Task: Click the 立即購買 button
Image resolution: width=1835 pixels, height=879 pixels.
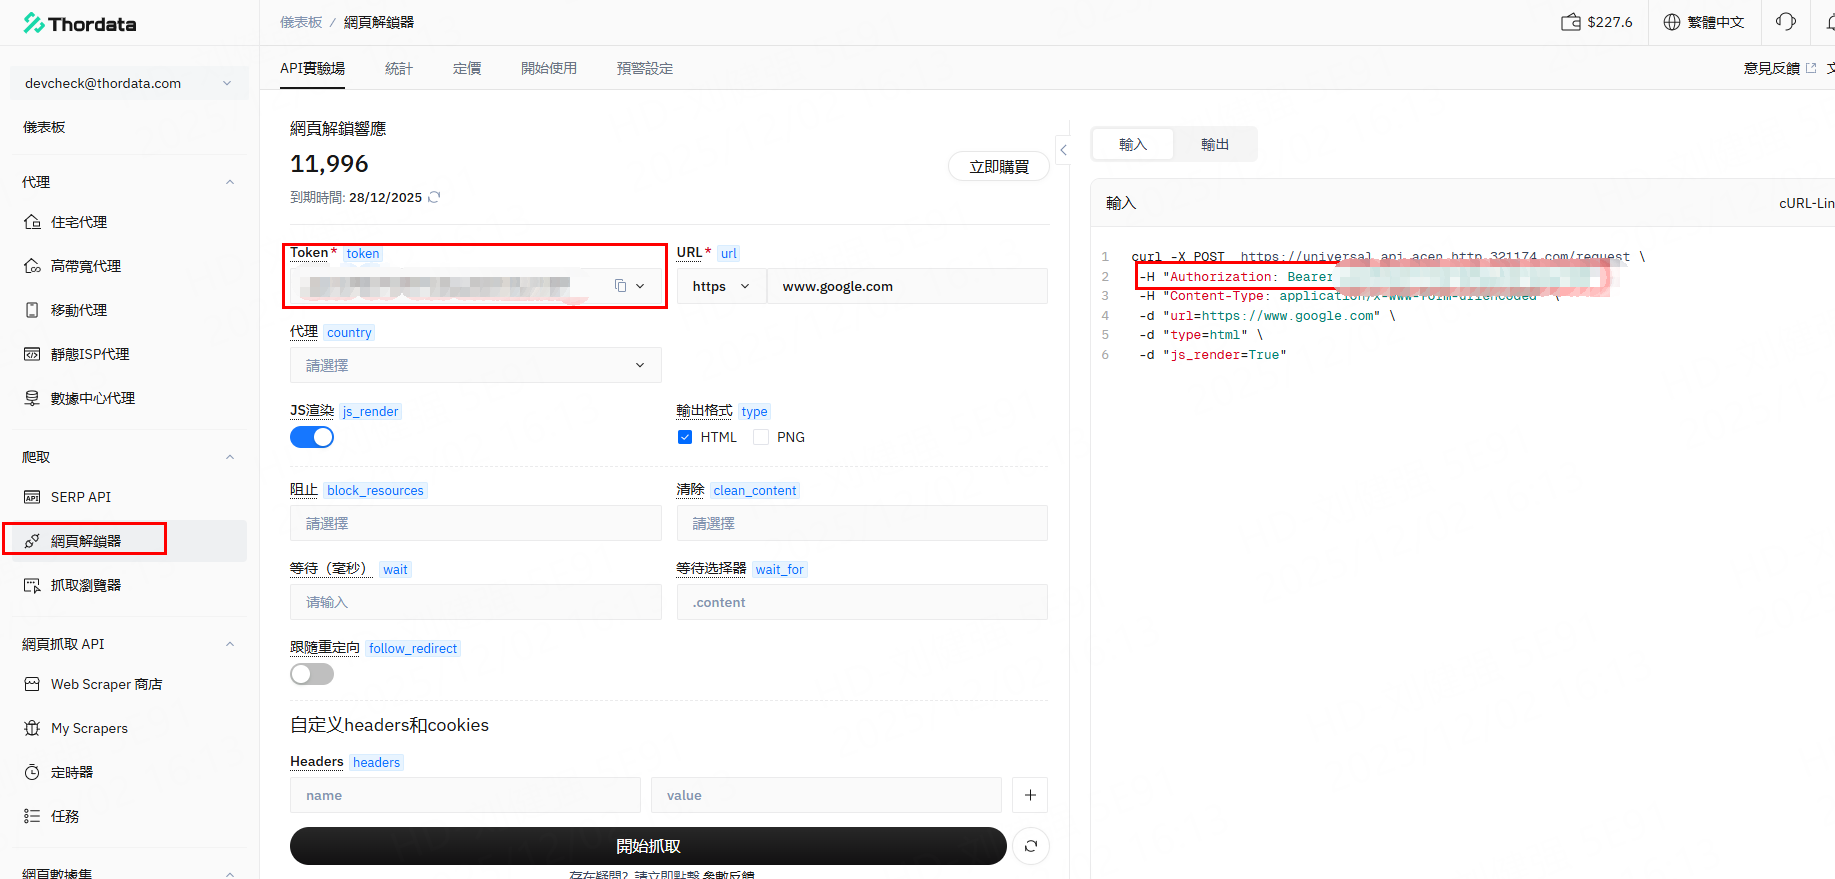Action: pos(998,166)
